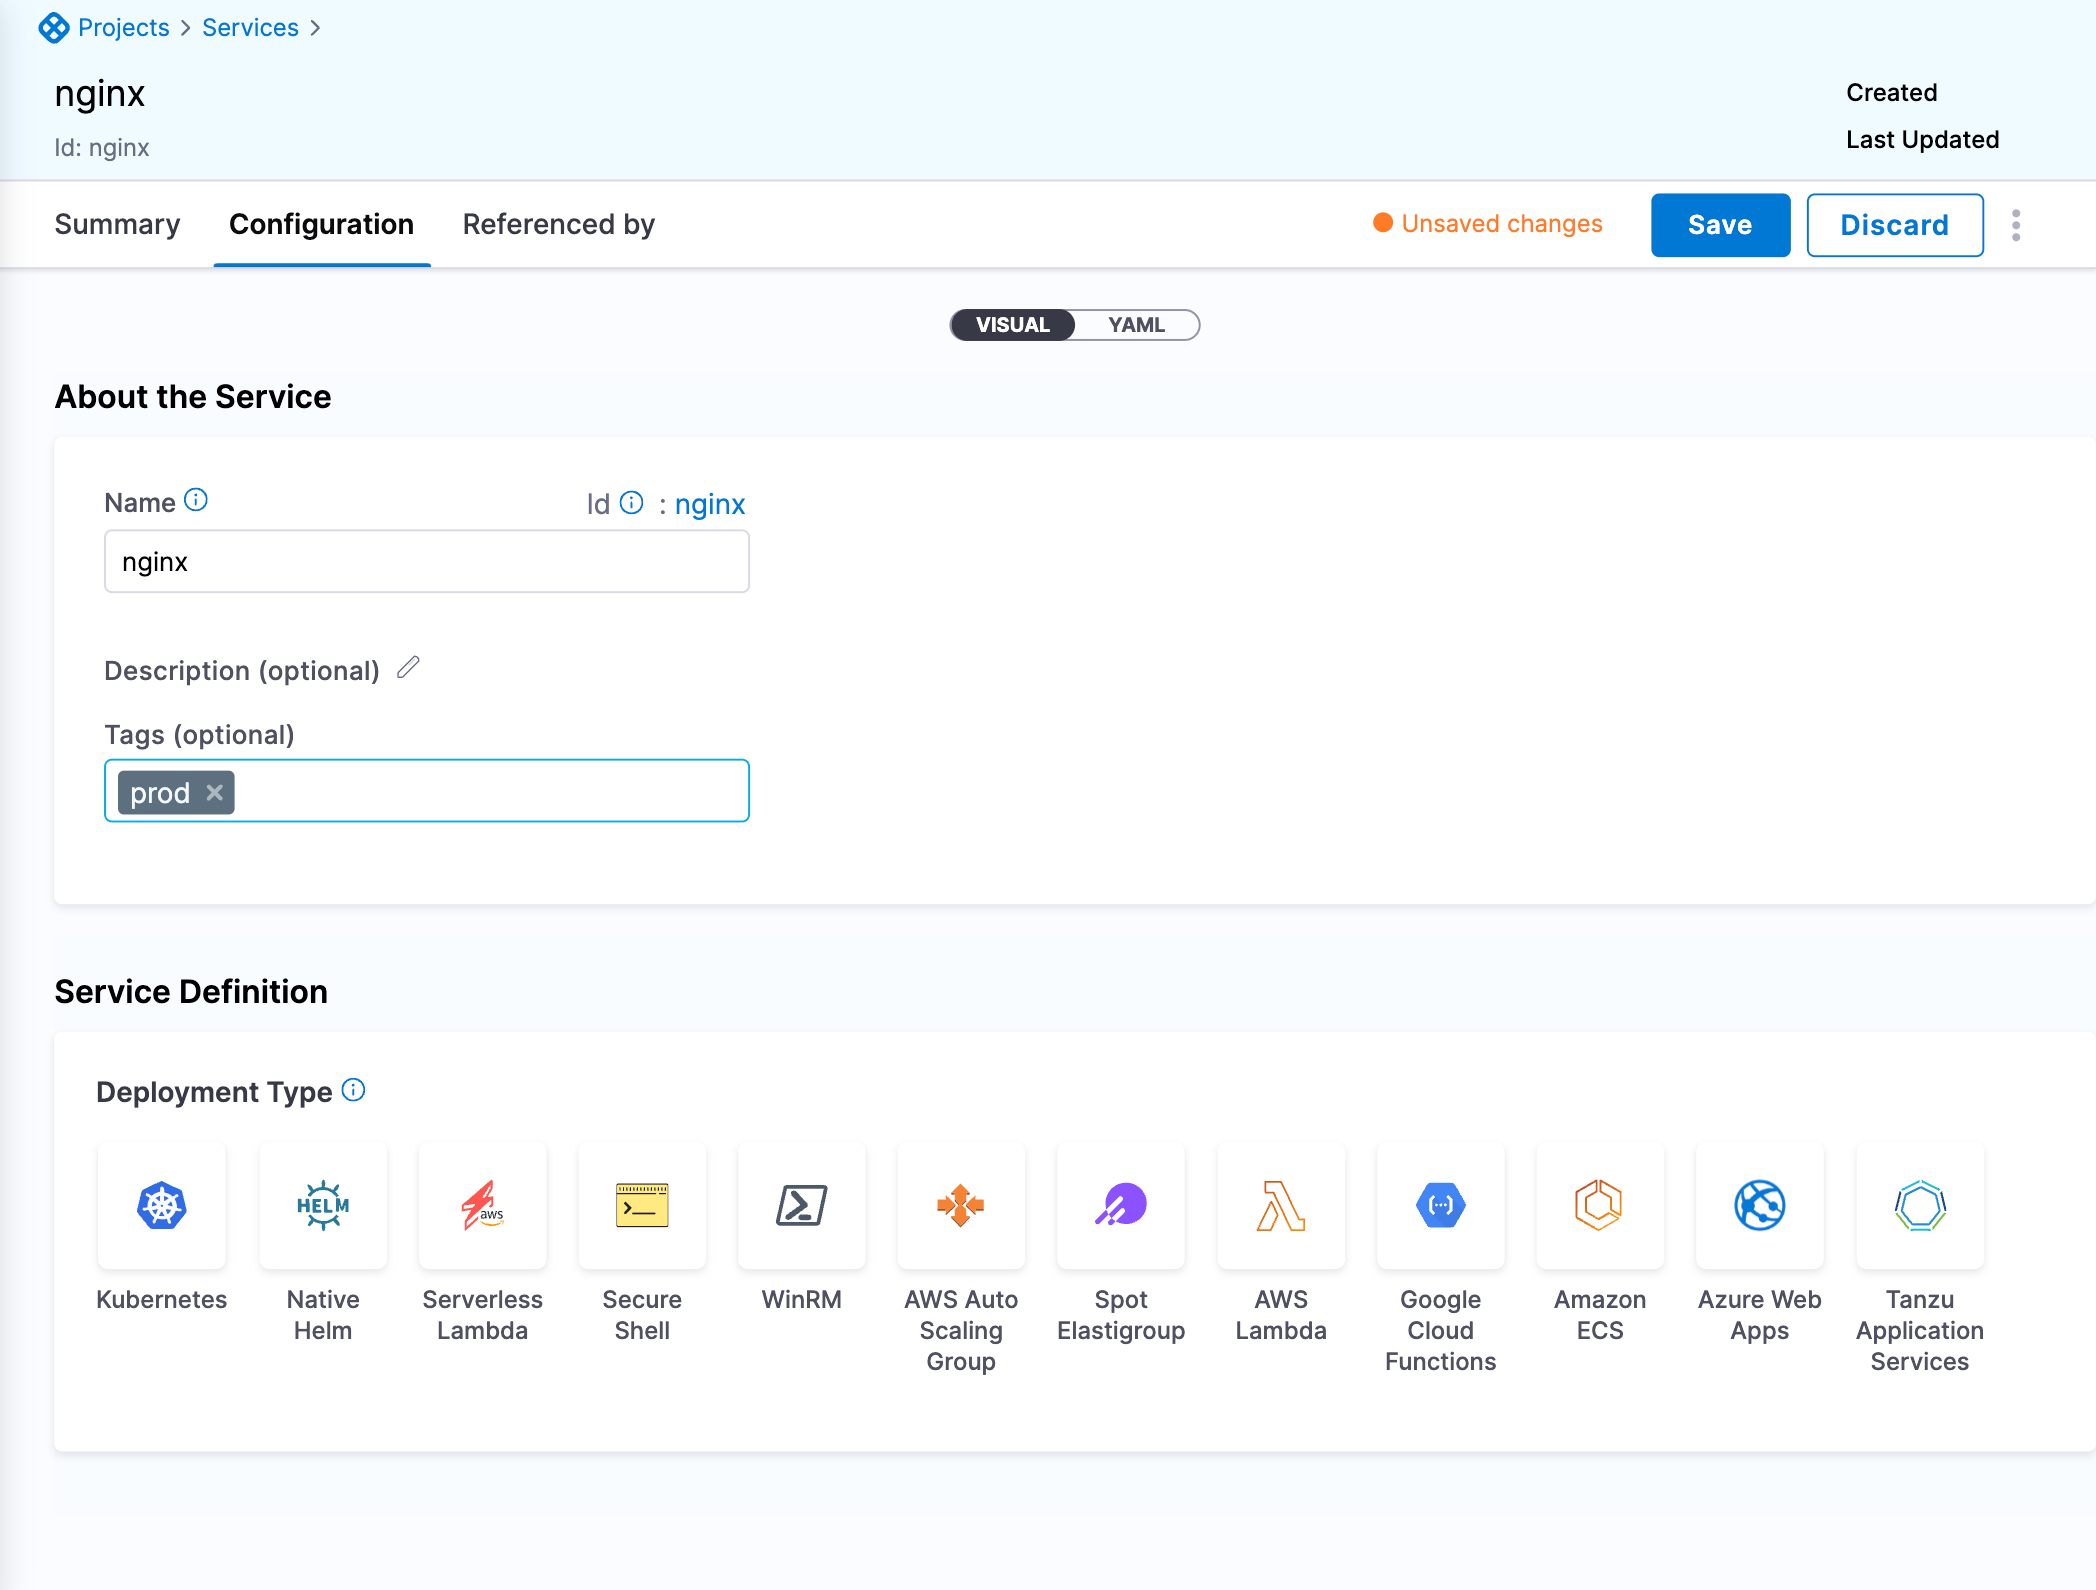2096x1590 pixels.
Task: Select the Kubernetes deployment type icon
Action: point(162,1205)
